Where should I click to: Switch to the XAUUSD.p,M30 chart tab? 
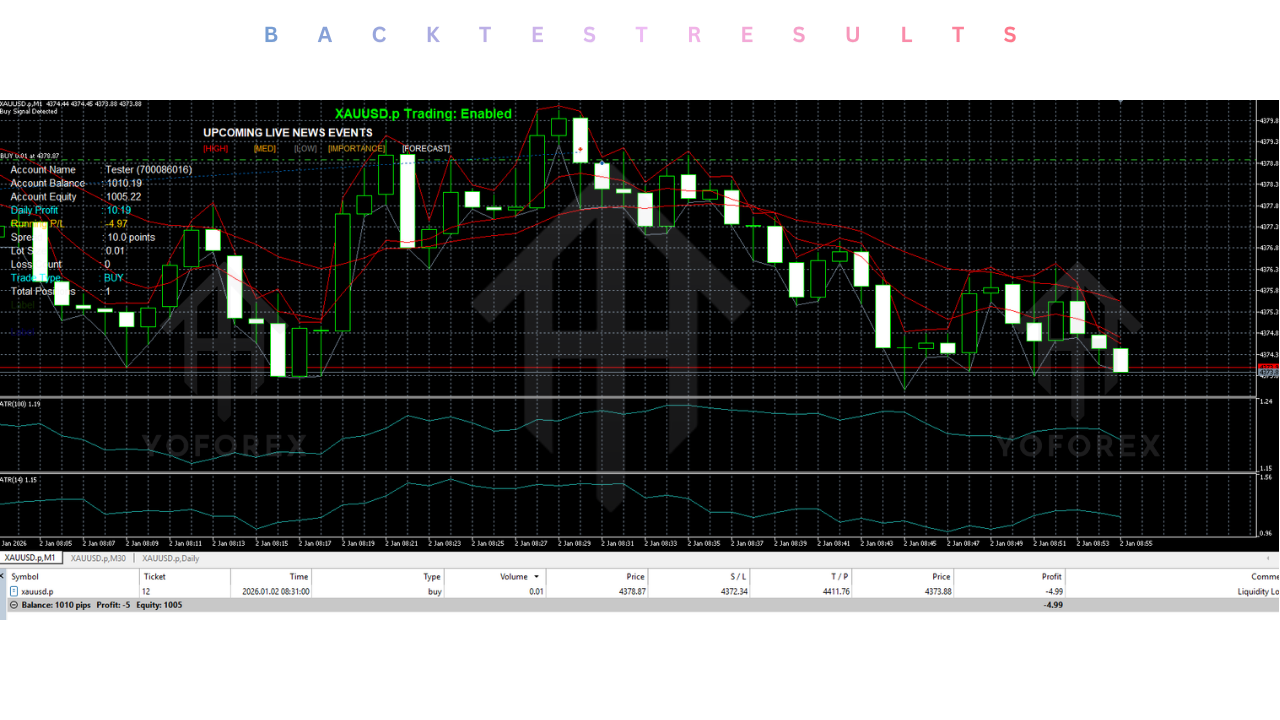coord(98,558)
